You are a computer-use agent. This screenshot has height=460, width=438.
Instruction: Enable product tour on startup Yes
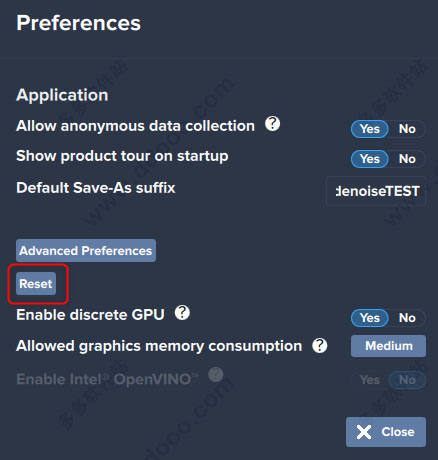(x=370, y=159)
